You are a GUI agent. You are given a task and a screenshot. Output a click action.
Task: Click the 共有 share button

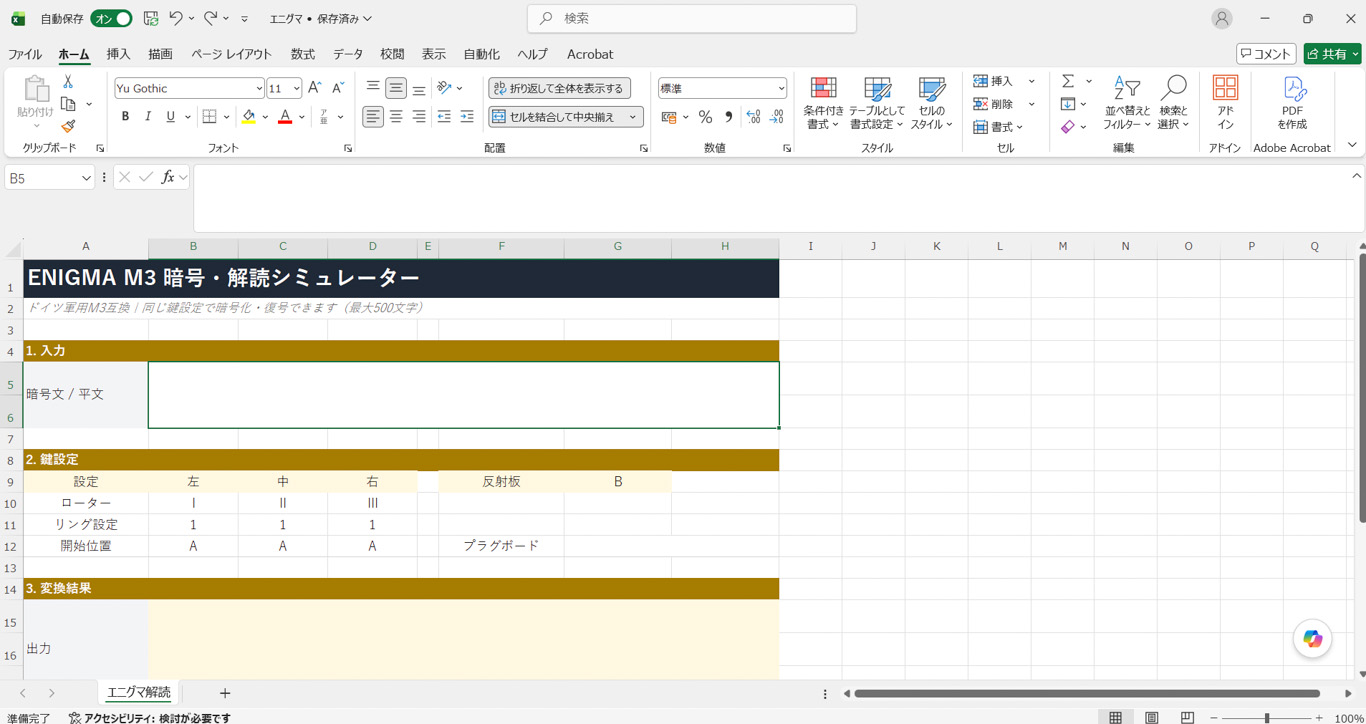[x=1333, y=54]
